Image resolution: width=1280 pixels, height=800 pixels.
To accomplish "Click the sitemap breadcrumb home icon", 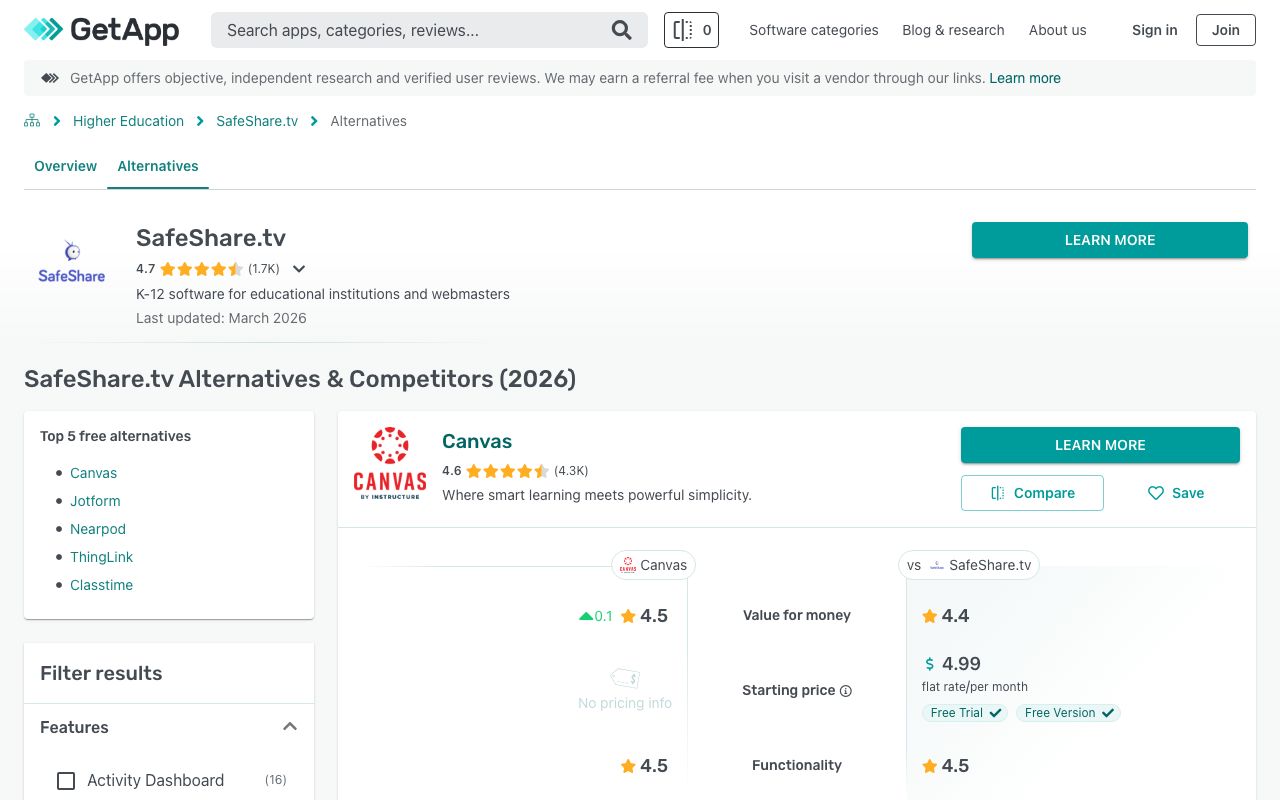I will 32,121.
